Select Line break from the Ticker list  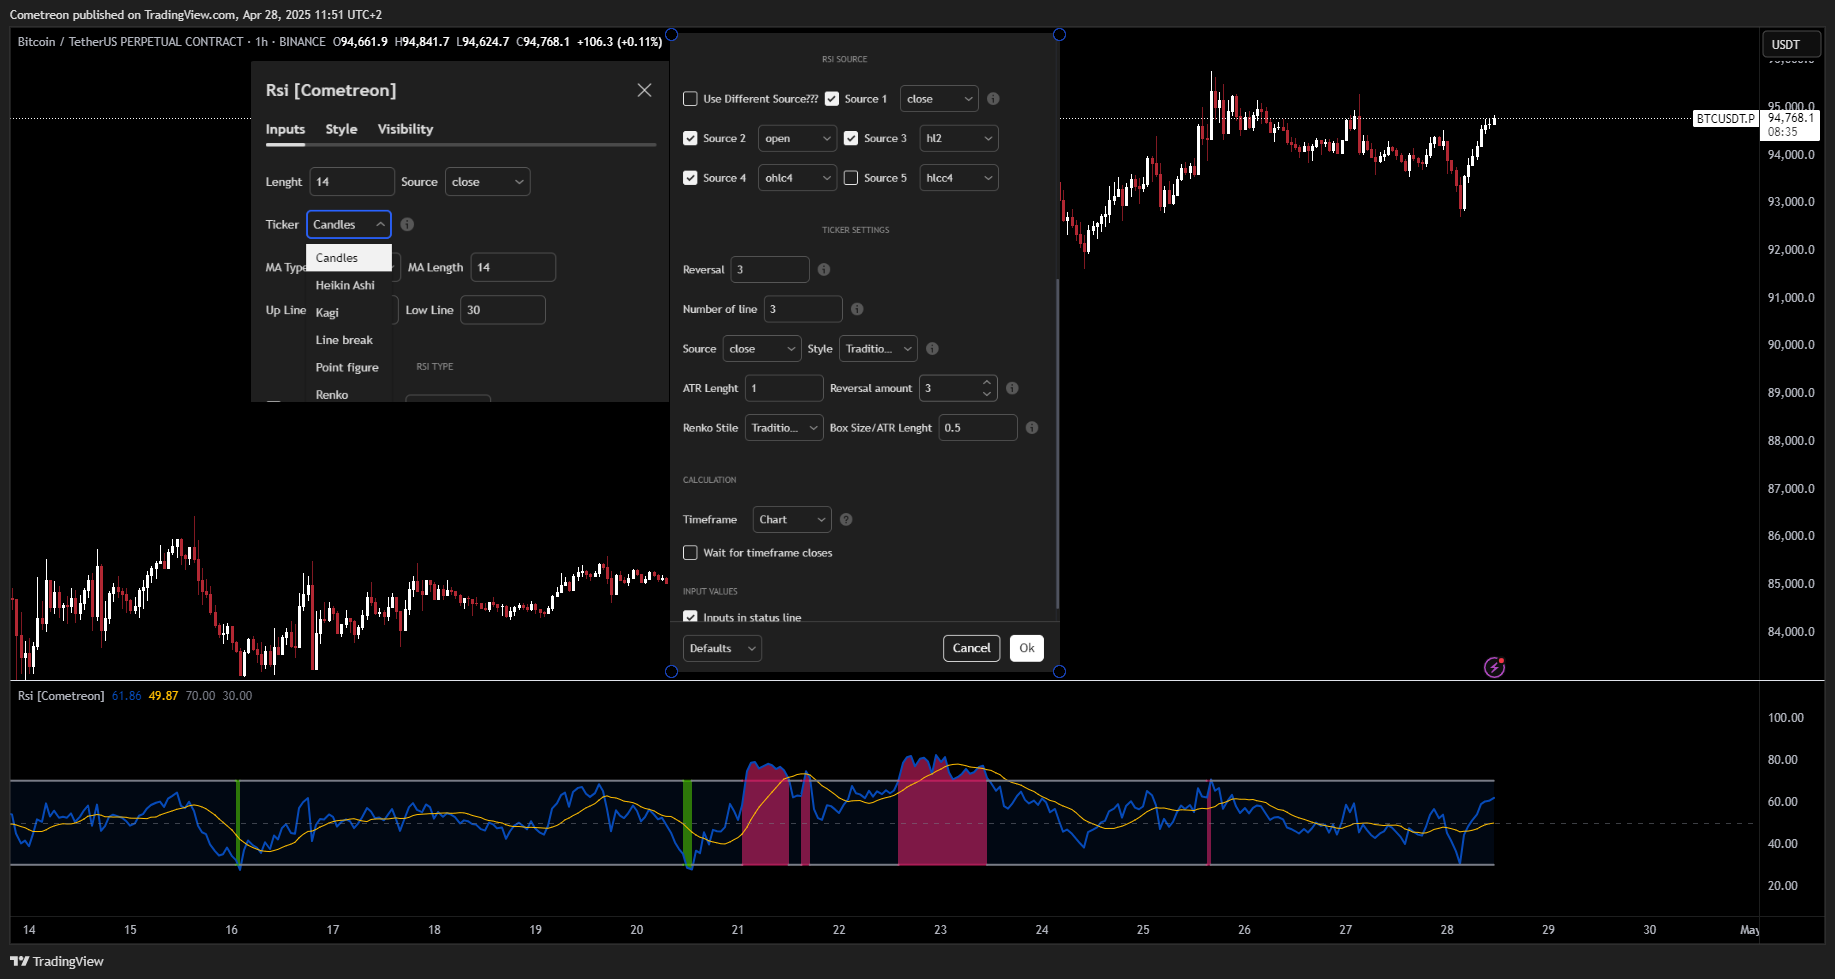click(349, 340)
